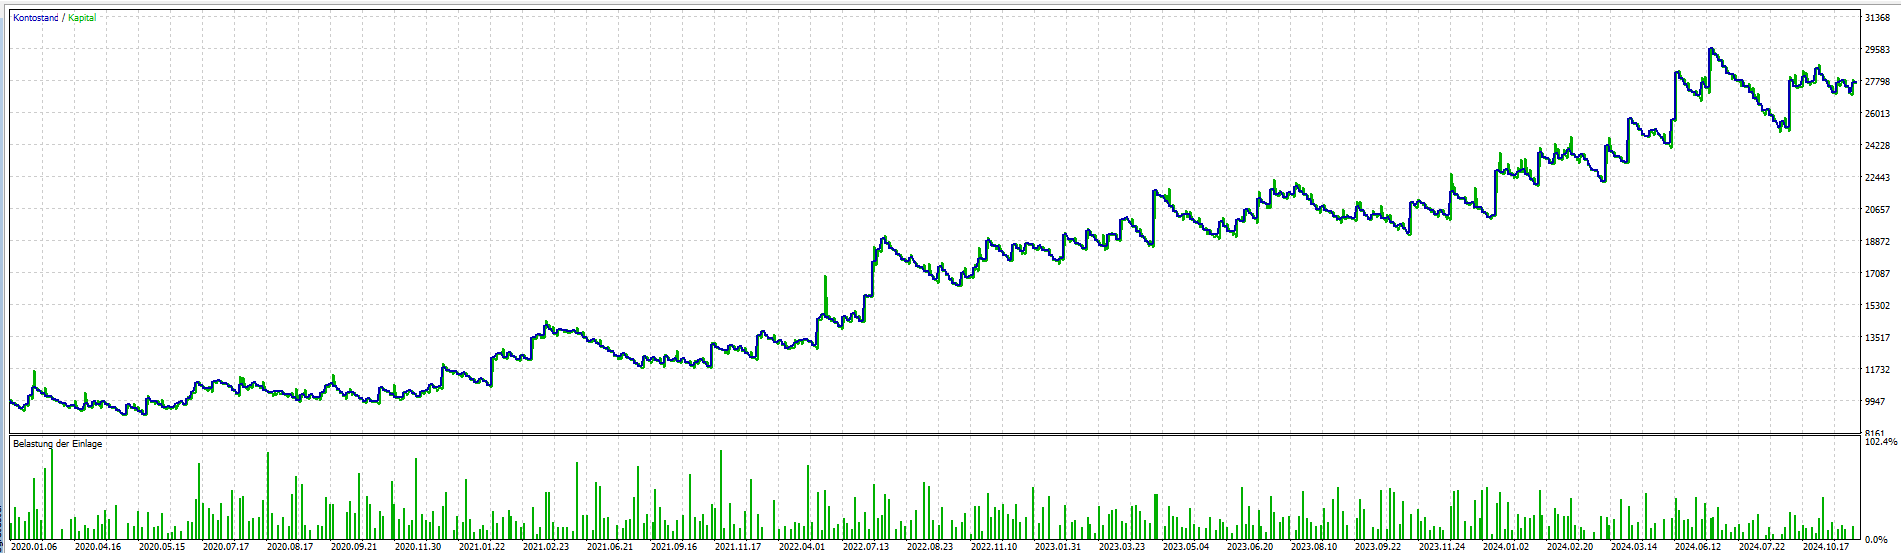Select the 27798 axis value
1901x553 pixels.
[x=1877, y=81]
